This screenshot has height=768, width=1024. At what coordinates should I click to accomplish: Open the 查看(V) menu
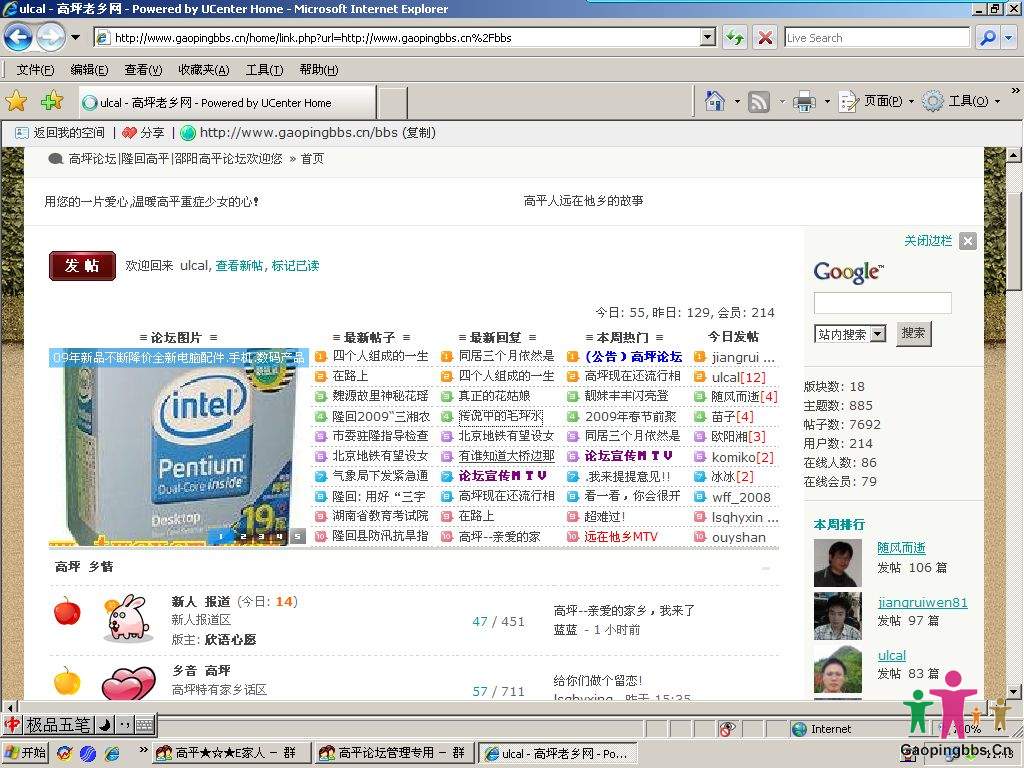(143, 70)
